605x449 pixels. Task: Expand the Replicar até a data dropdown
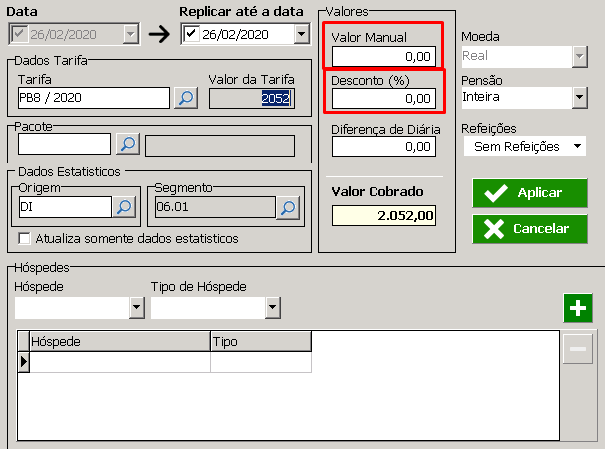coord(302,34)
